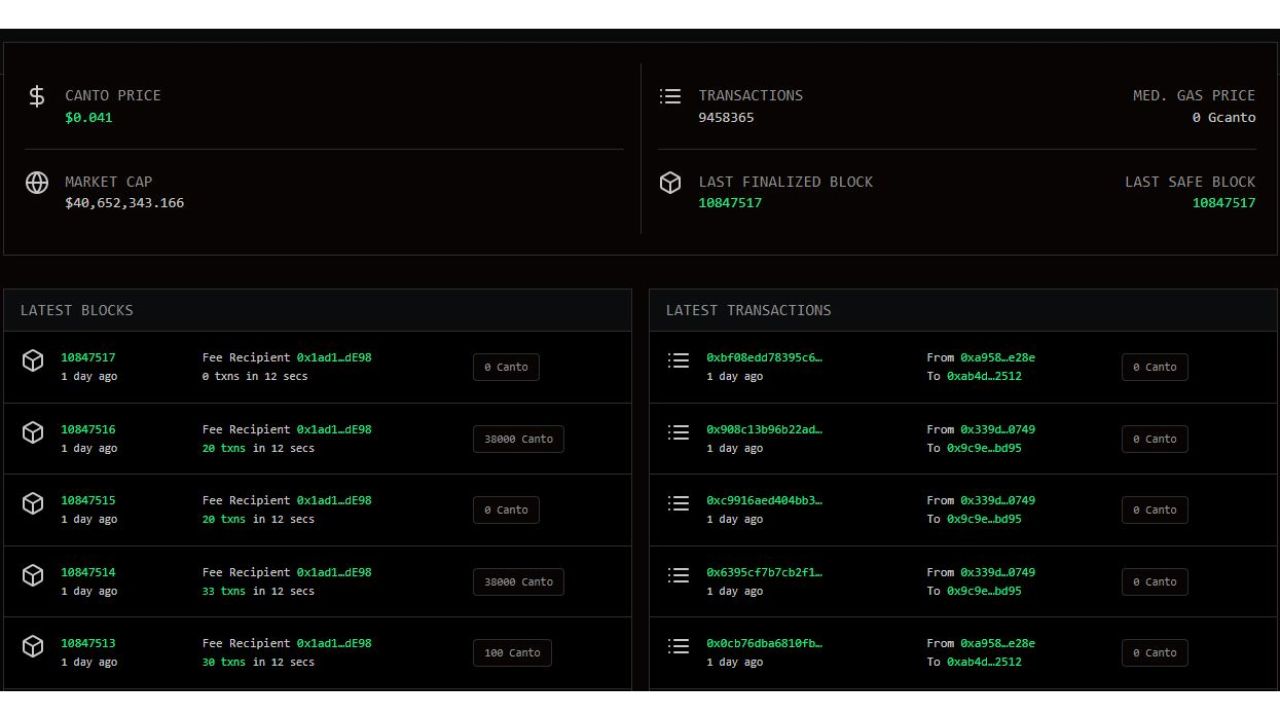Screen dimensions: 1280x720
Task: Open block 10847514 link
Action: point(88,573)
